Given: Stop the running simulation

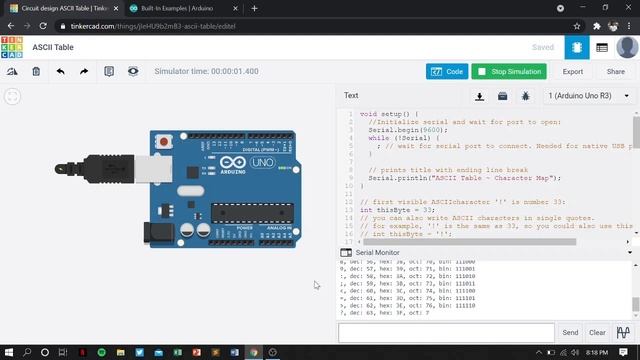Looking at the screenshot, I should point(509,71).
